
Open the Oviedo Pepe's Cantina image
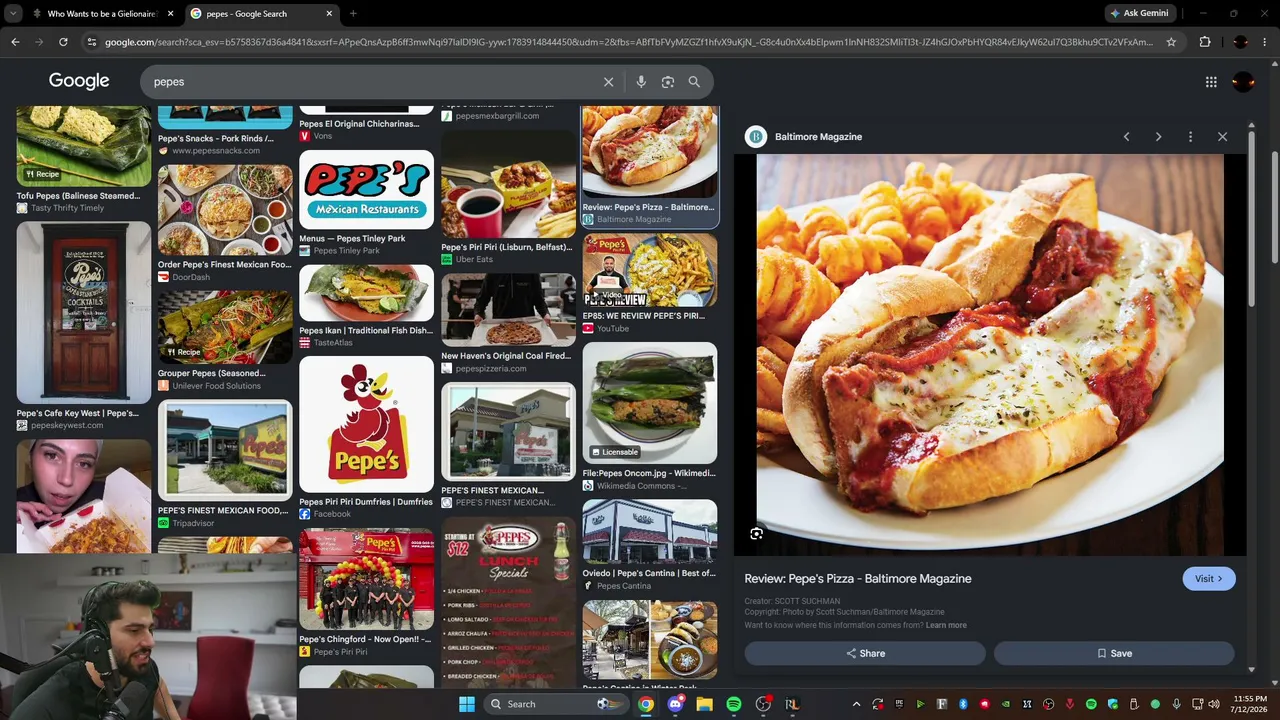(x=650, y=533)
